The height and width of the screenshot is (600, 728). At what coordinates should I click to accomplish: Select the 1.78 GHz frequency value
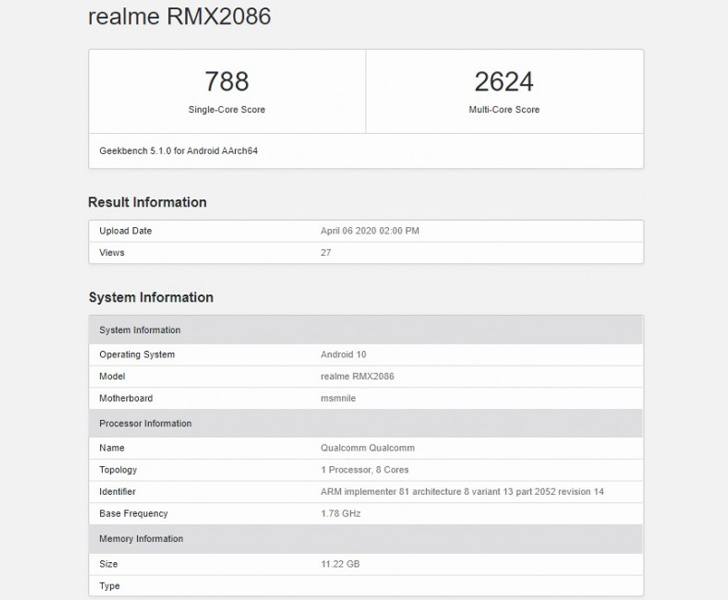click(x=340, y=514)
